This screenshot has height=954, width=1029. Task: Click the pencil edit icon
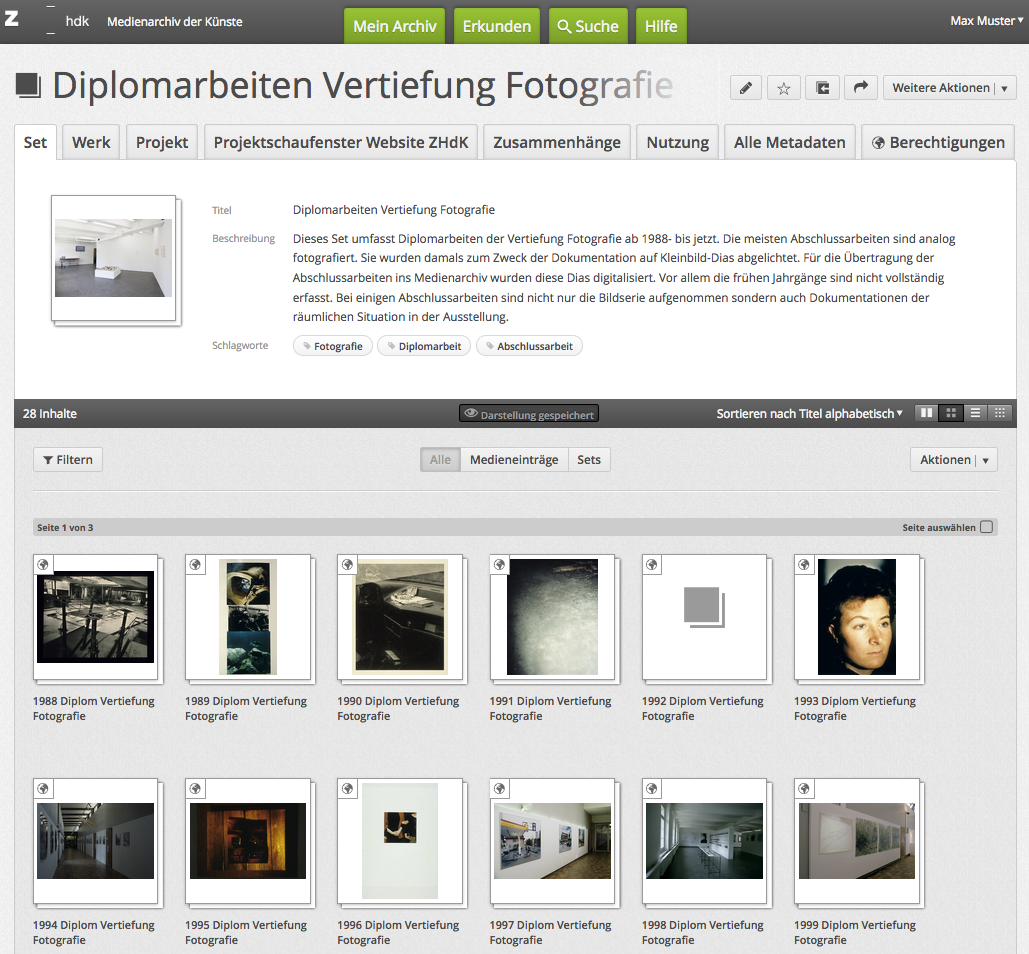(745, 88)
